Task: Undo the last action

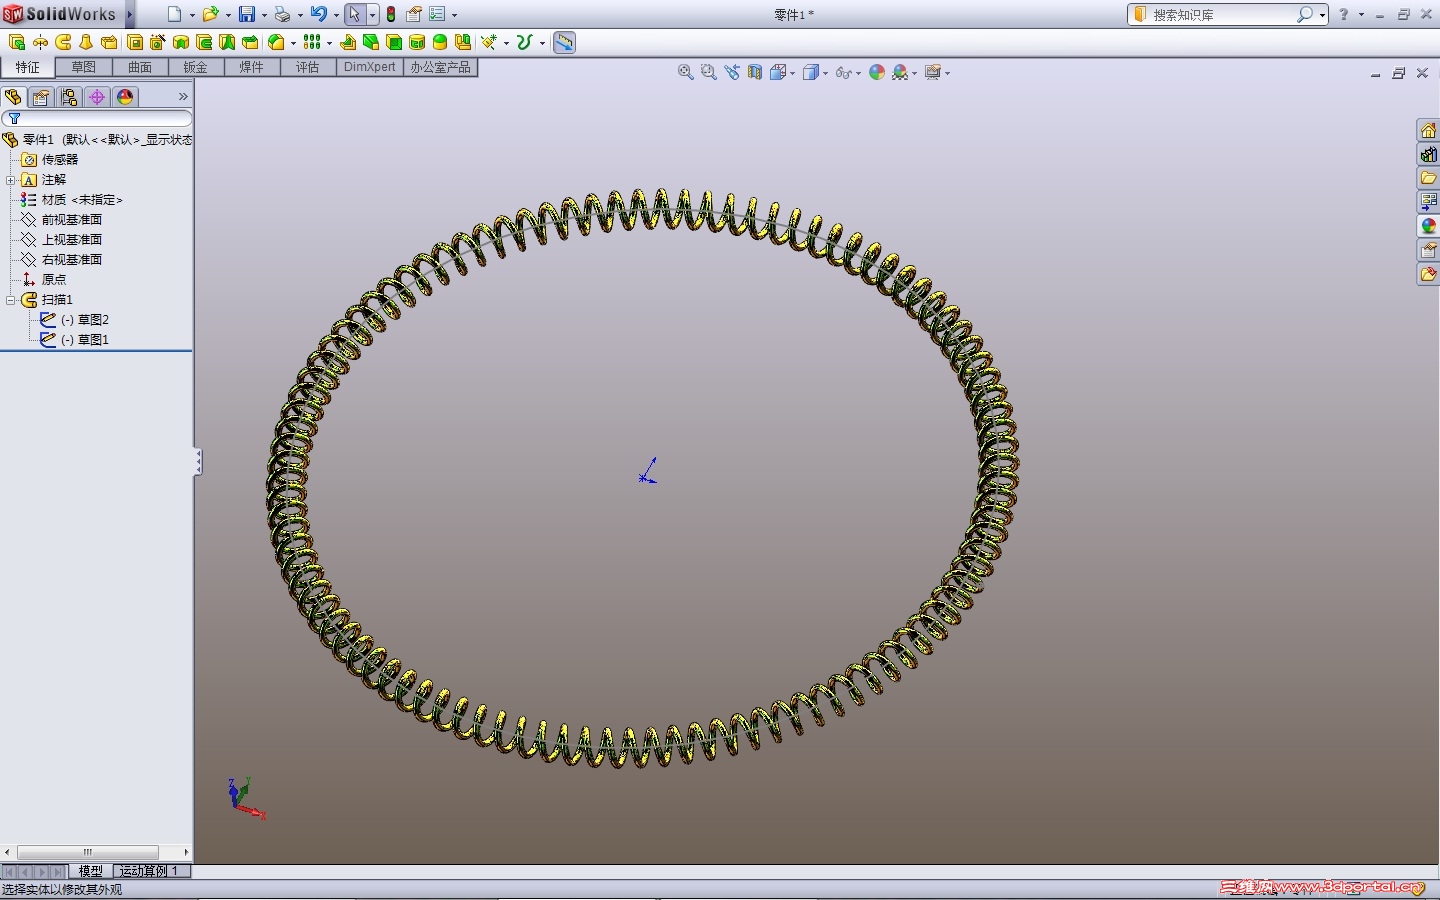Action: point(318,14)
